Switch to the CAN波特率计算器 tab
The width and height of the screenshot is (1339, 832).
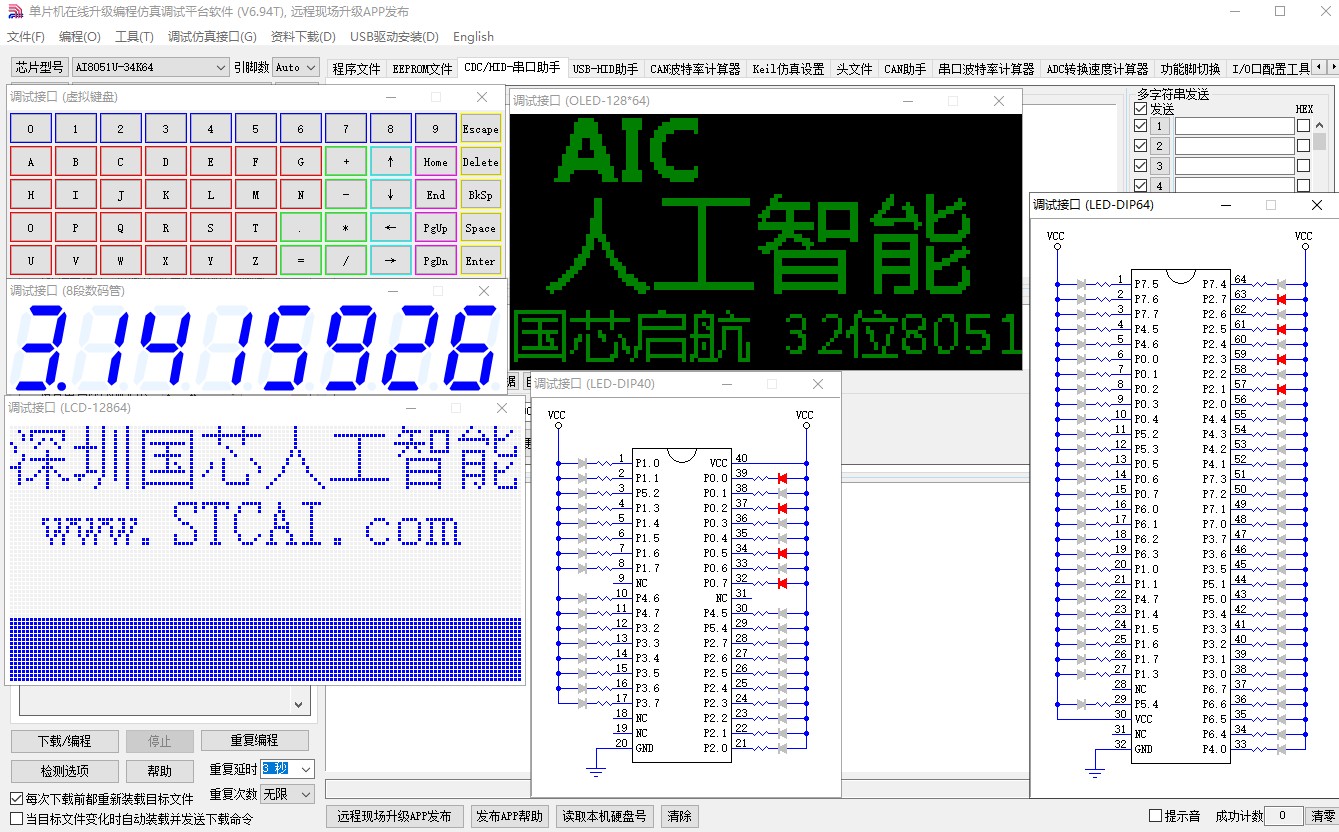(x=695, y=69)
